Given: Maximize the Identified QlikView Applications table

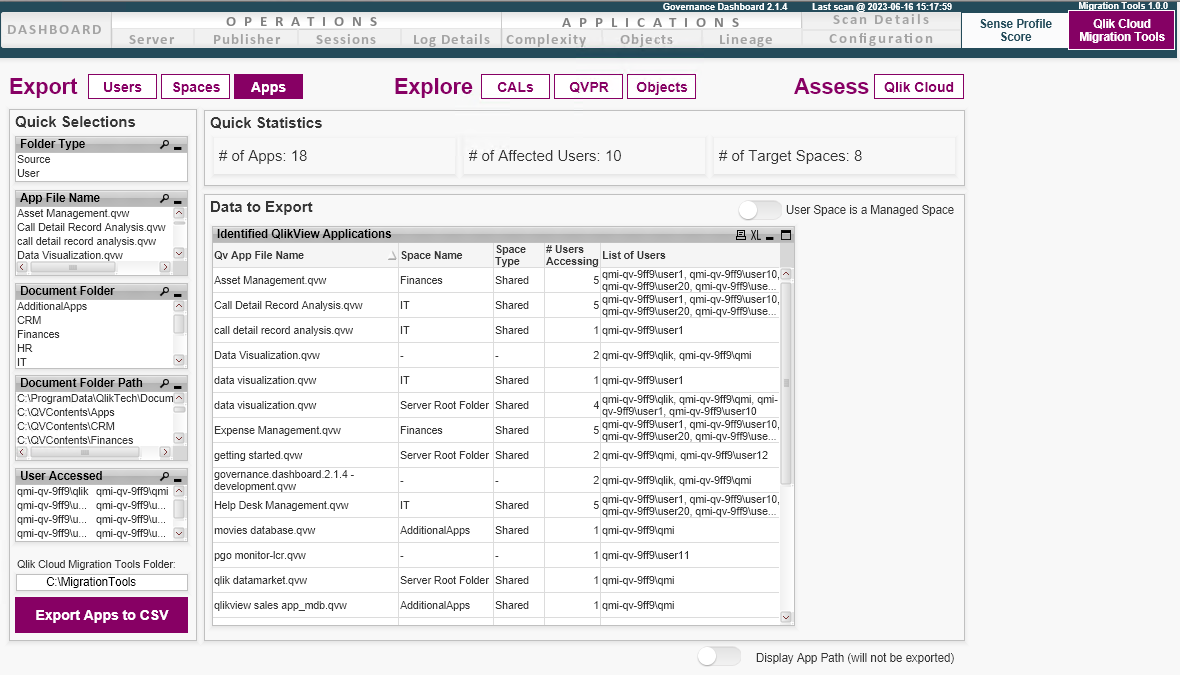Looking at the screenshot, I should point(786,235).
